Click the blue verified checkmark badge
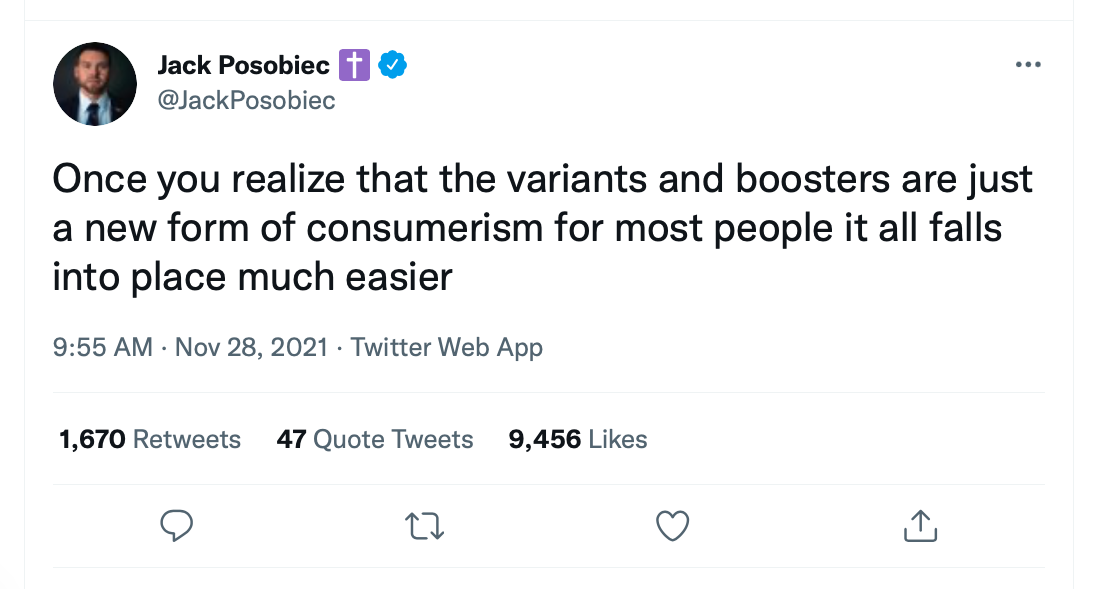 [394, 66]
